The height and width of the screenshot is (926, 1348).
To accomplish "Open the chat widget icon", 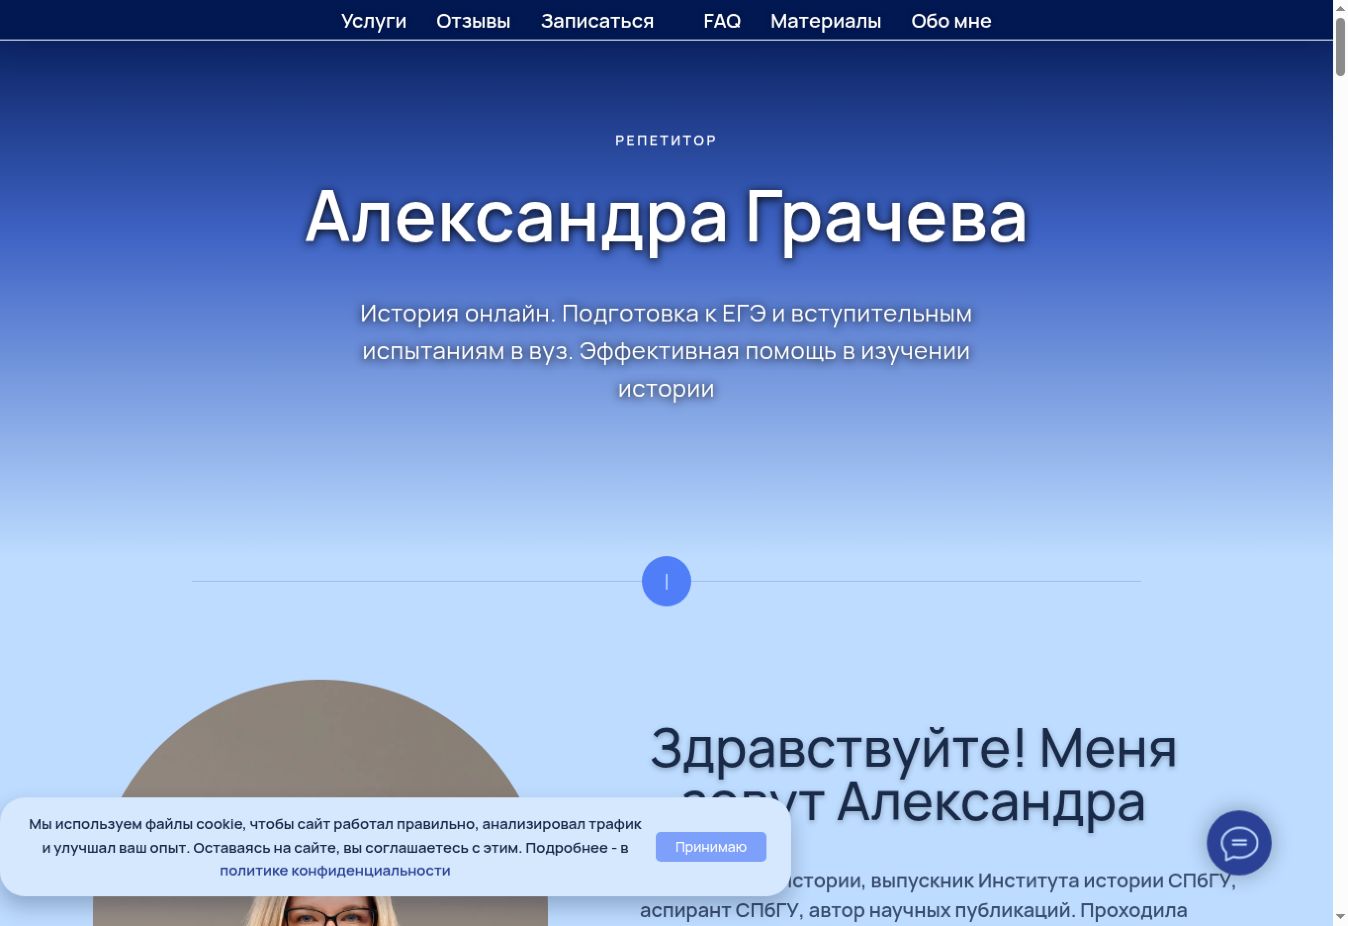I will (x=1239, y=843).
